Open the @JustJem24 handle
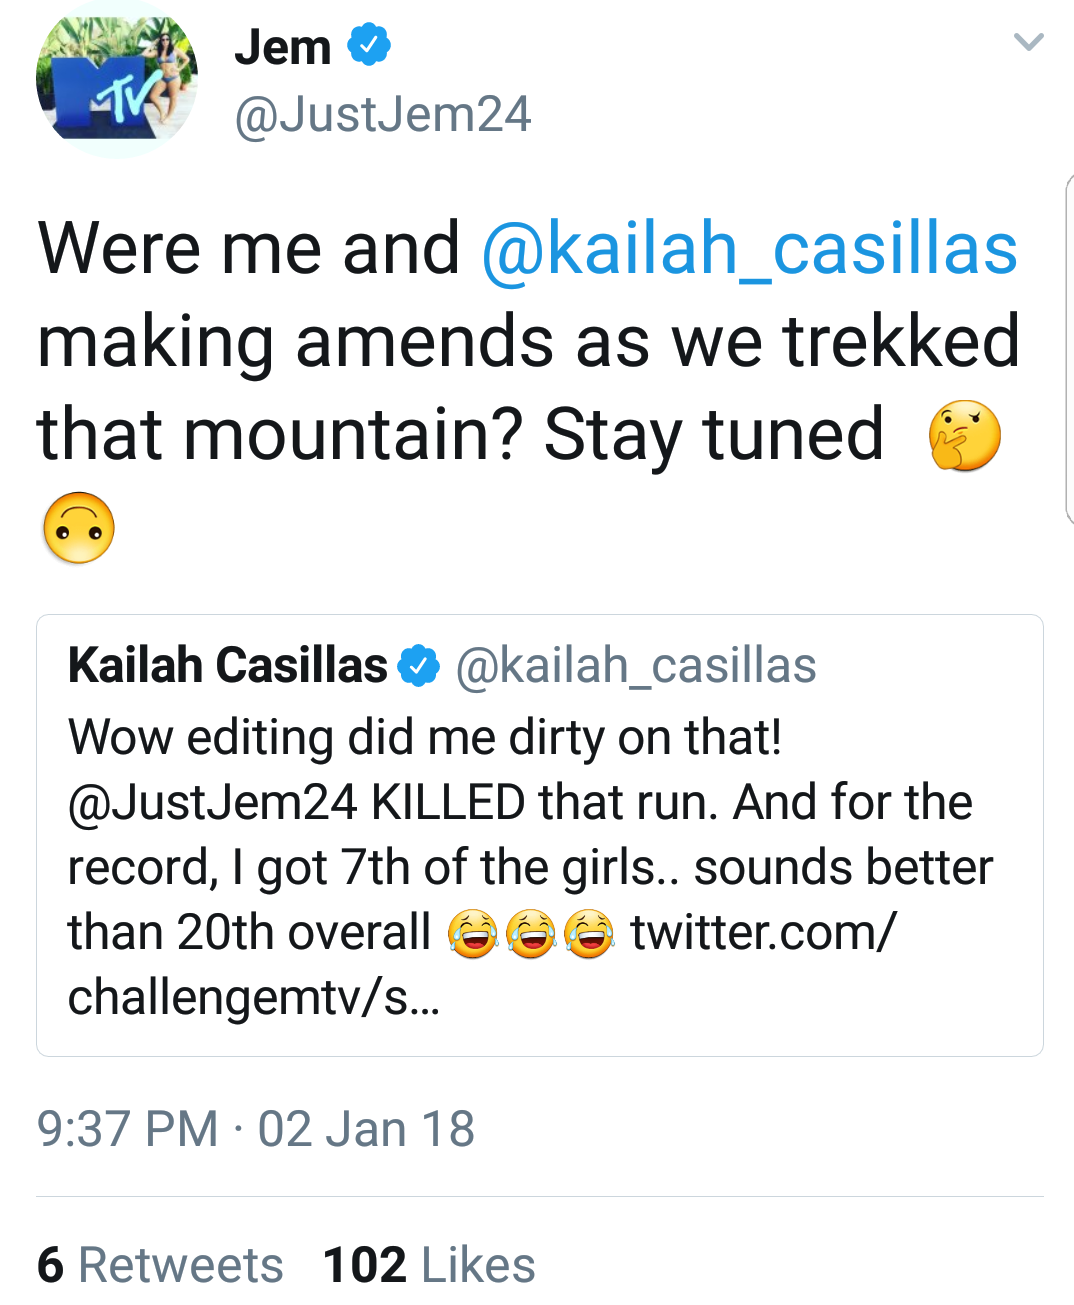Viewport: 1074px width, 1305px height. tap(383, 114)
